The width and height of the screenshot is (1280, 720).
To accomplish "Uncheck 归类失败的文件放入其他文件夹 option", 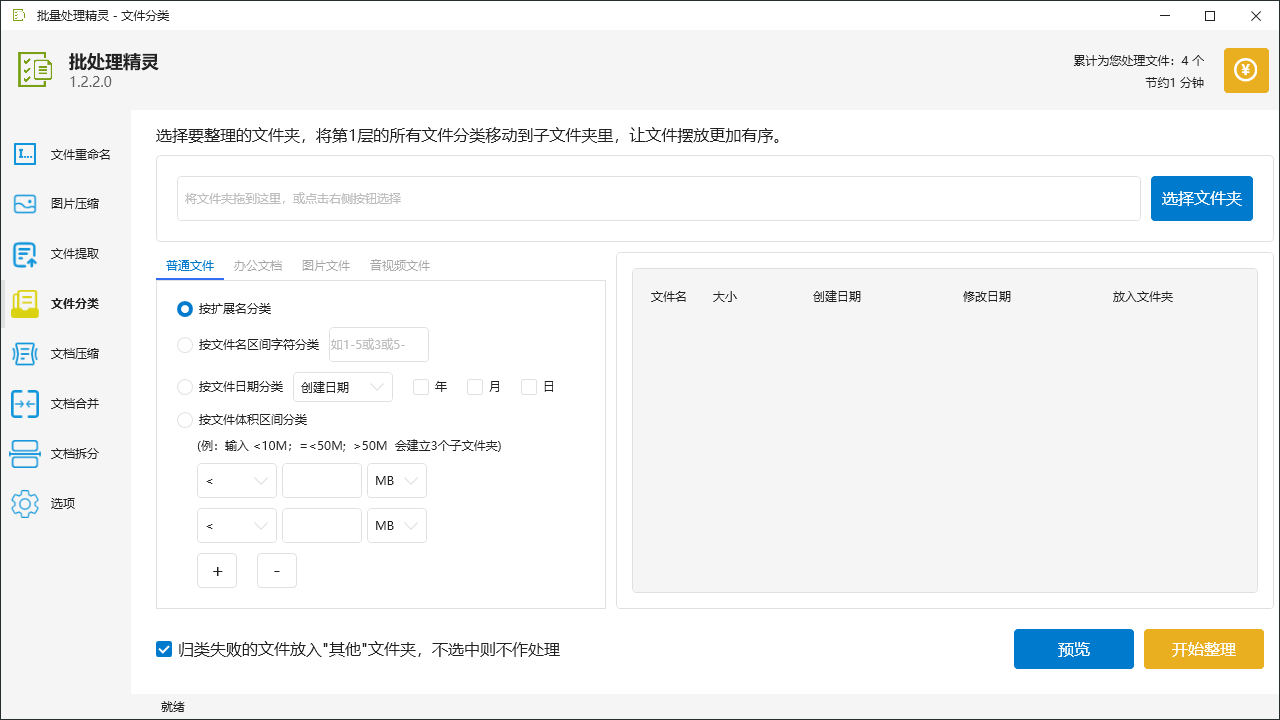I will [163, 649].
